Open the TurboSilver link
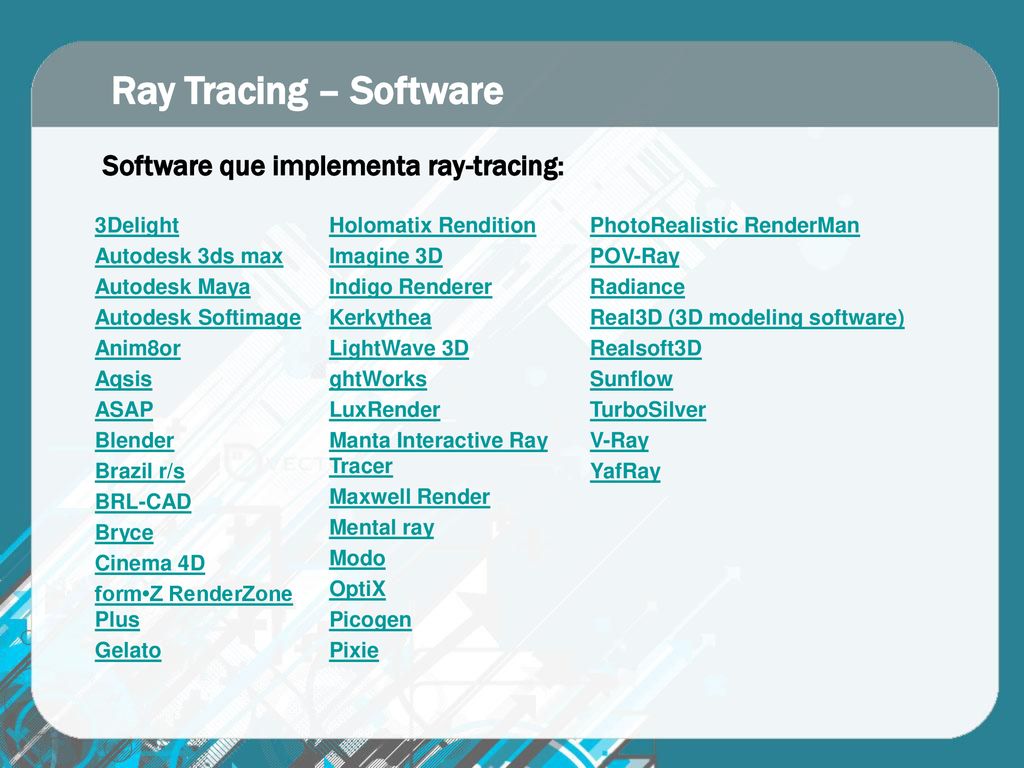The width and height of the screenshot is (1024, 768). point(648,409)
